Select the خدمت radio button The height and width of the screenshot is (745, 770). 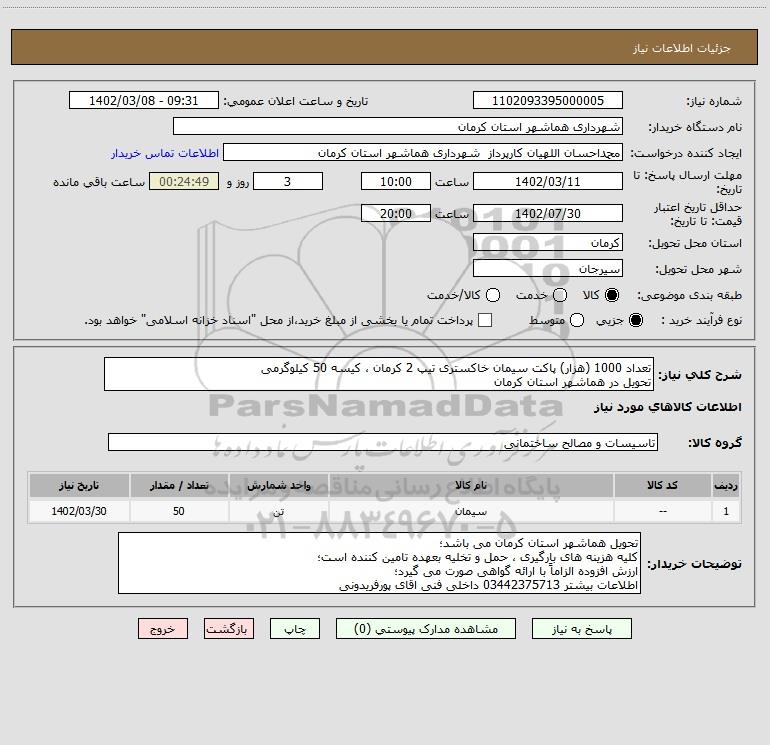560,295
